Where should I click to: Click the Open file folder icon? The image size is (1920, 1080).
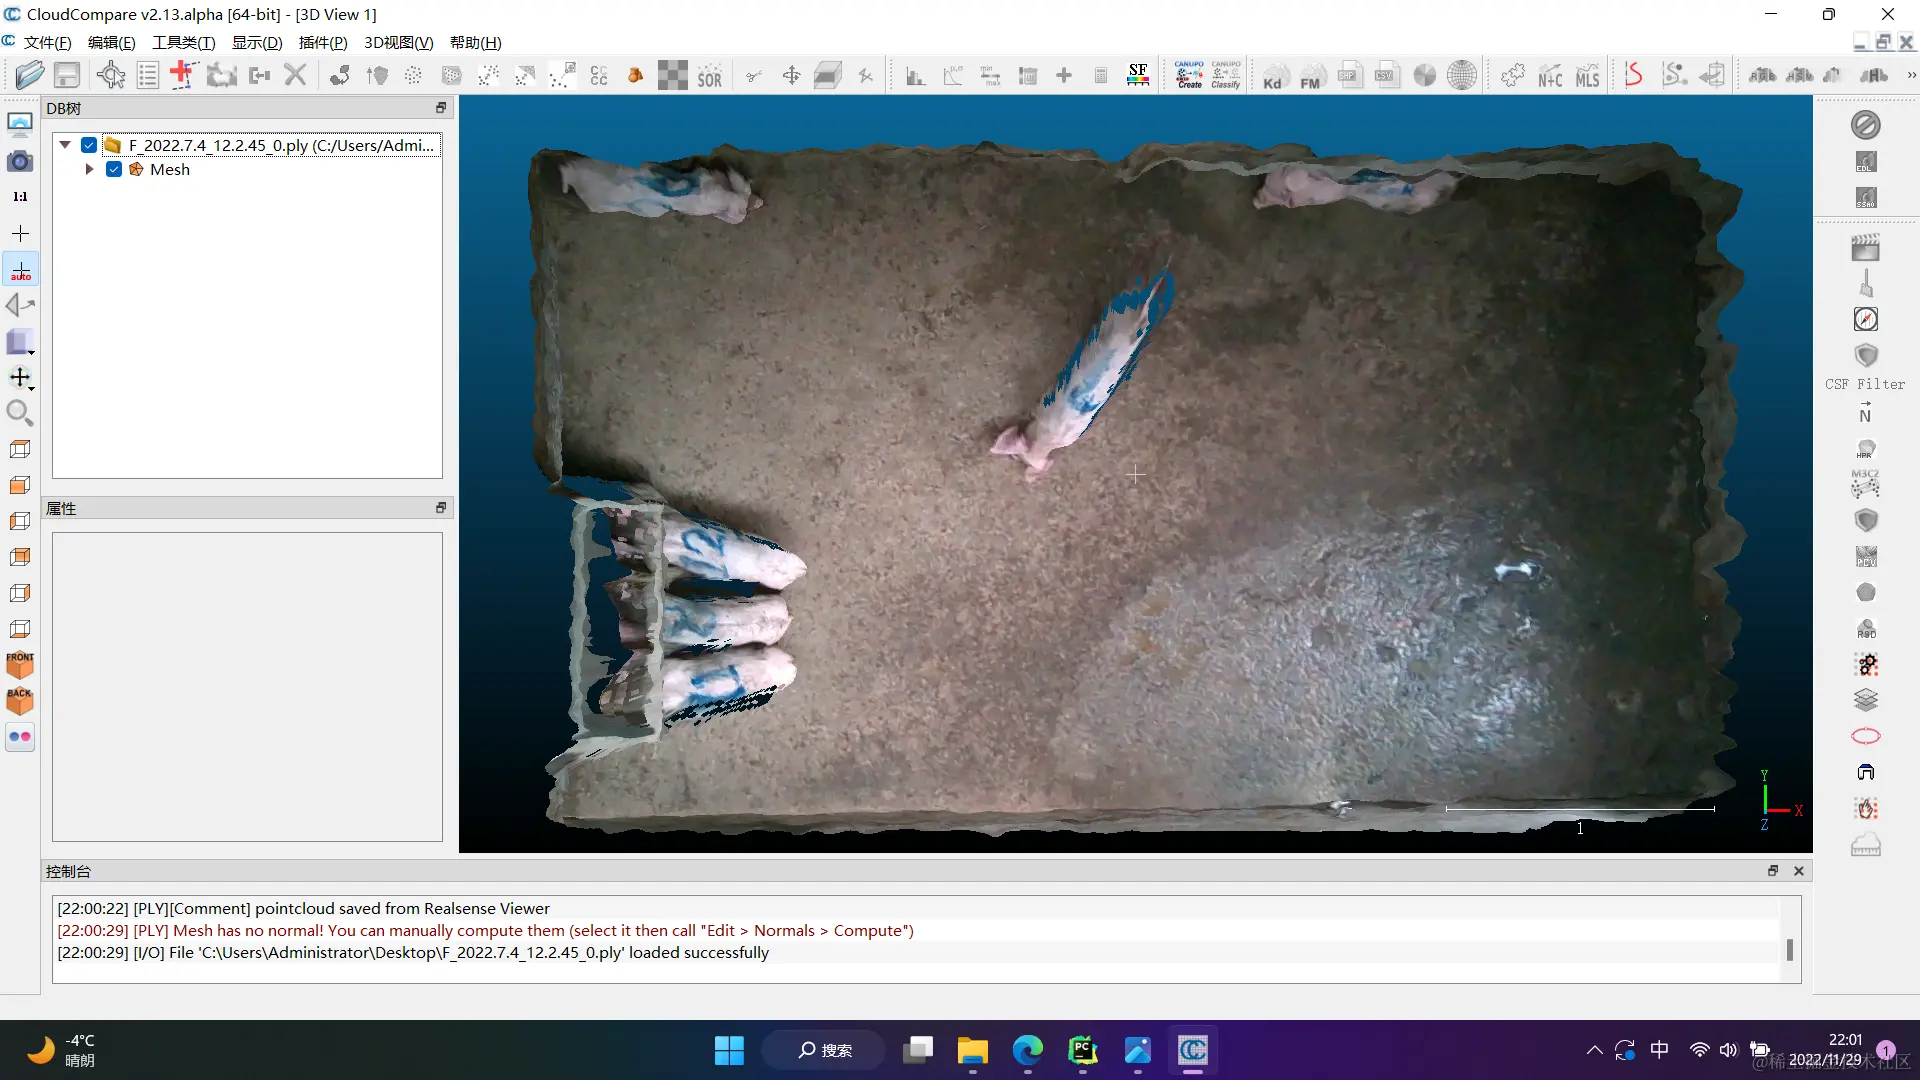(29, 75)
